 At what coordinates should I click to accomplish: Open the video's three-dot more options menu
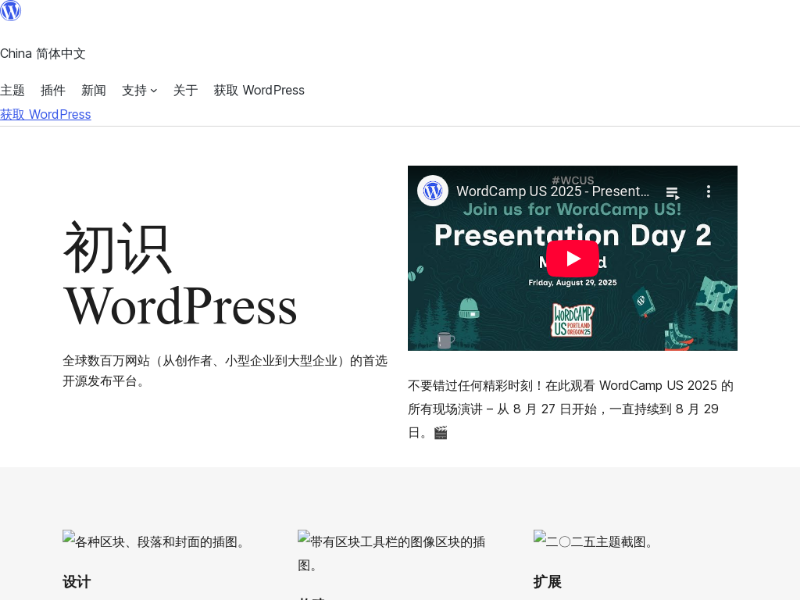tap(708, 191)
